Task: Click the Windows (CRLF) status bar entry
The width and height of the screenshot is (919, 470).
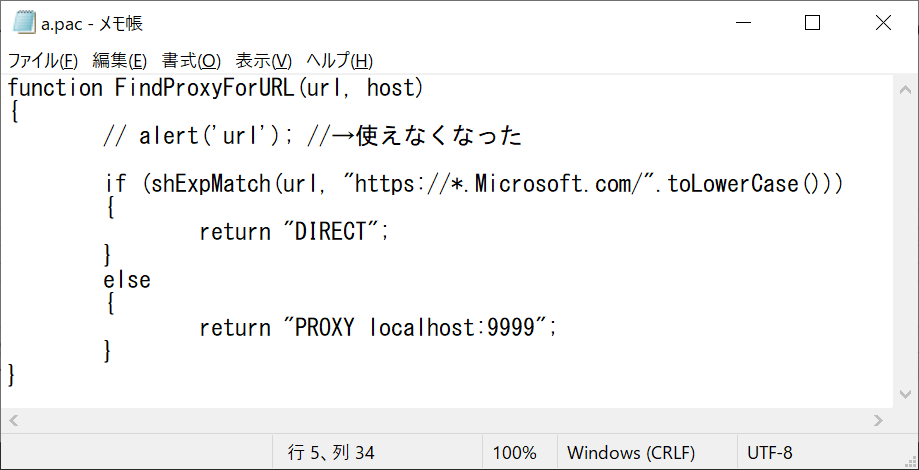Action: pyautogui.click(x=631, y=452)
